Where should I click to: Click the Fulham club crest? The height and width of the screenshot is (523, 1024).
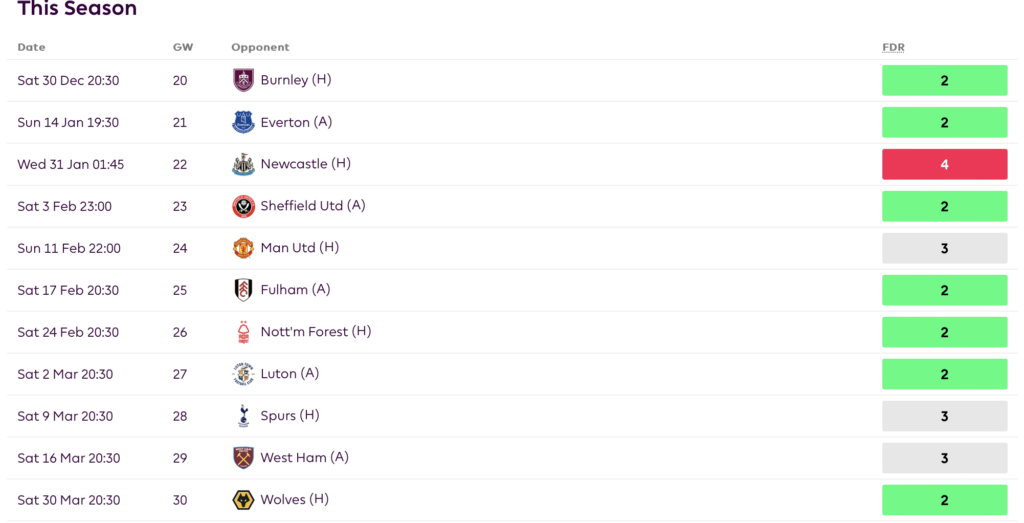click(x=244, y=290)
